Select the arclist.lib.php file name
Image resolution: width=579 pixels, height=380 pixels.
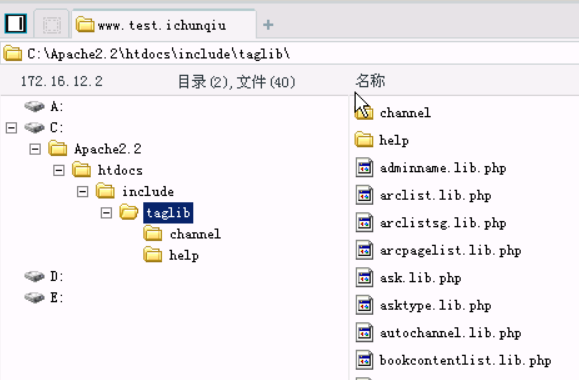[435, 195]
